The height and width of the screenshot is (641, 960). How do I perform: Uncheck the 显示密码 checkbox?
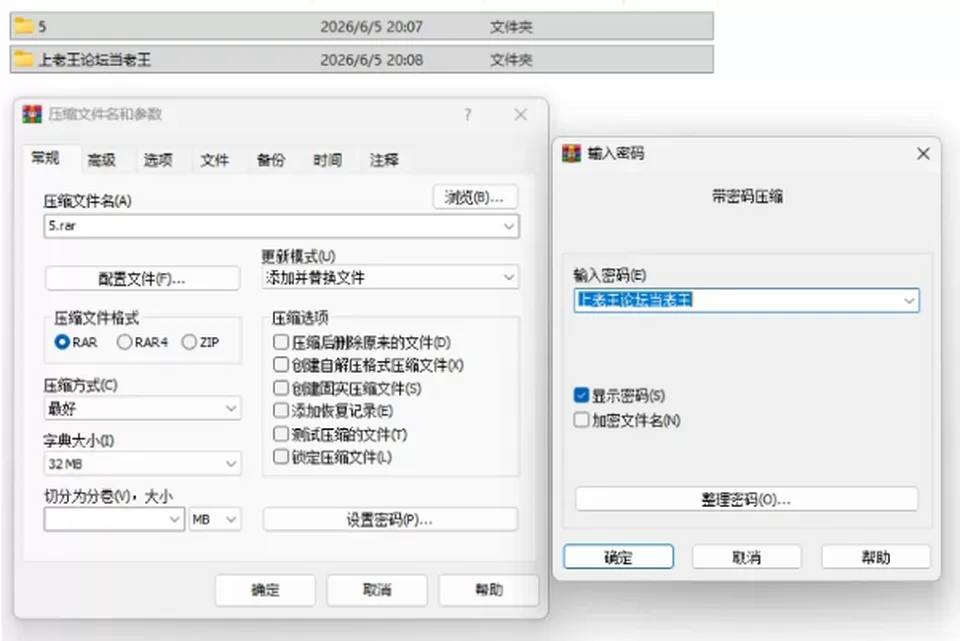tap(582, 395)
